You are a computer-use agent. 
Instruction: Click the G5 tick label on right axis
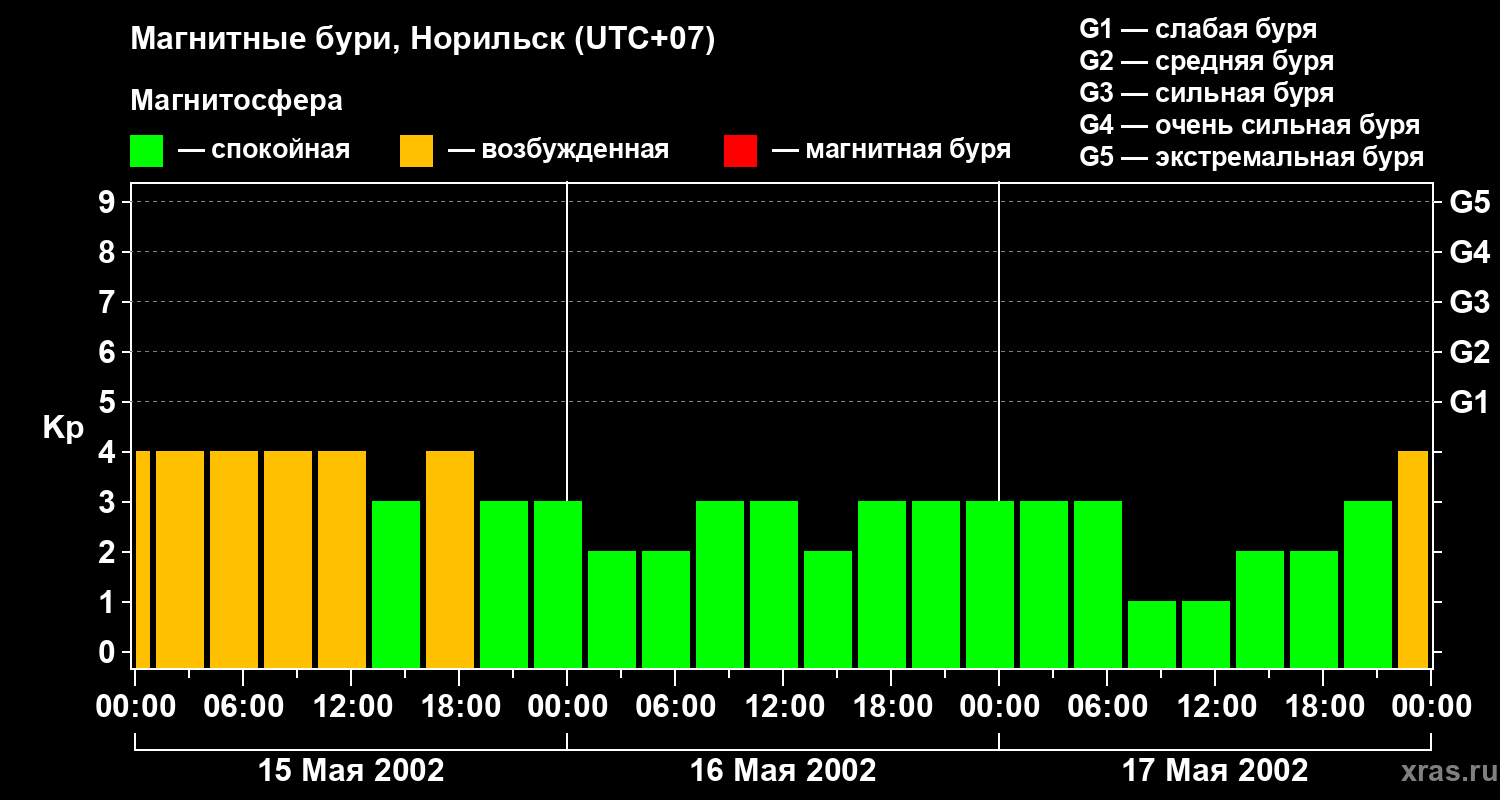pyautogui.click(x=1469, y=203)
